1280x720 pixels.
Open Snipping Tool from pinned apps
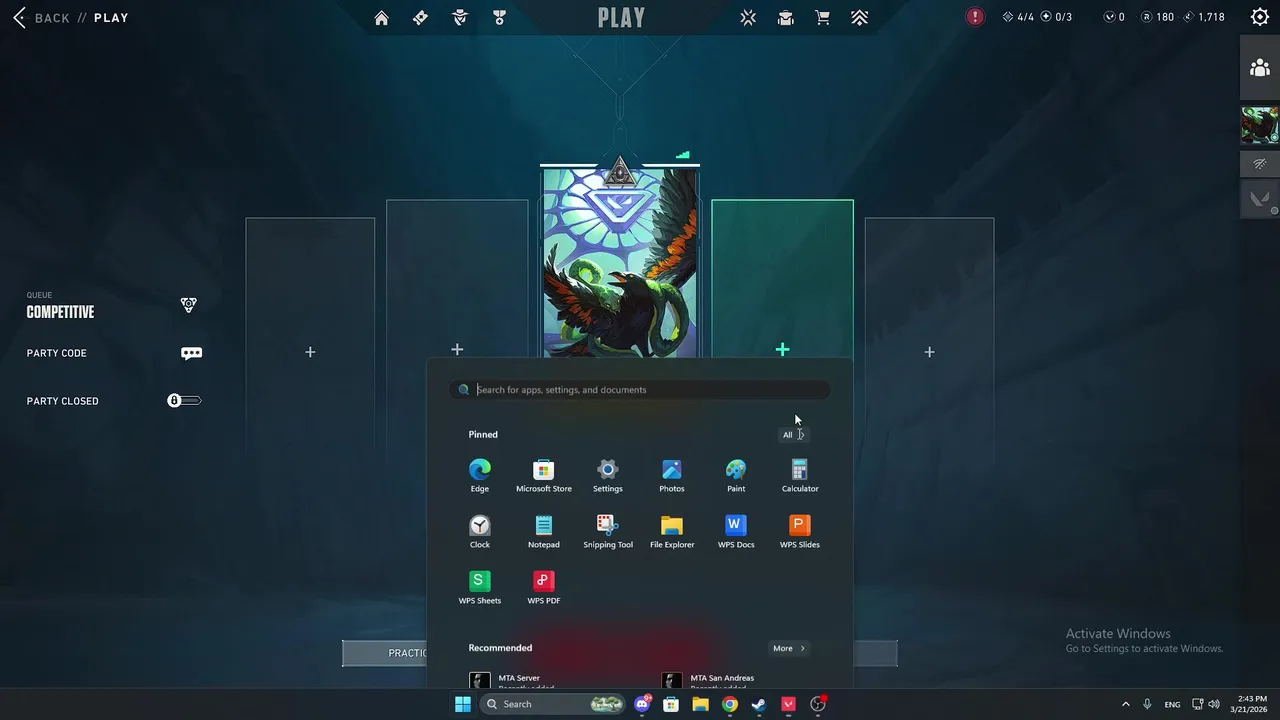pyautogui.click(x=608, y=531)
